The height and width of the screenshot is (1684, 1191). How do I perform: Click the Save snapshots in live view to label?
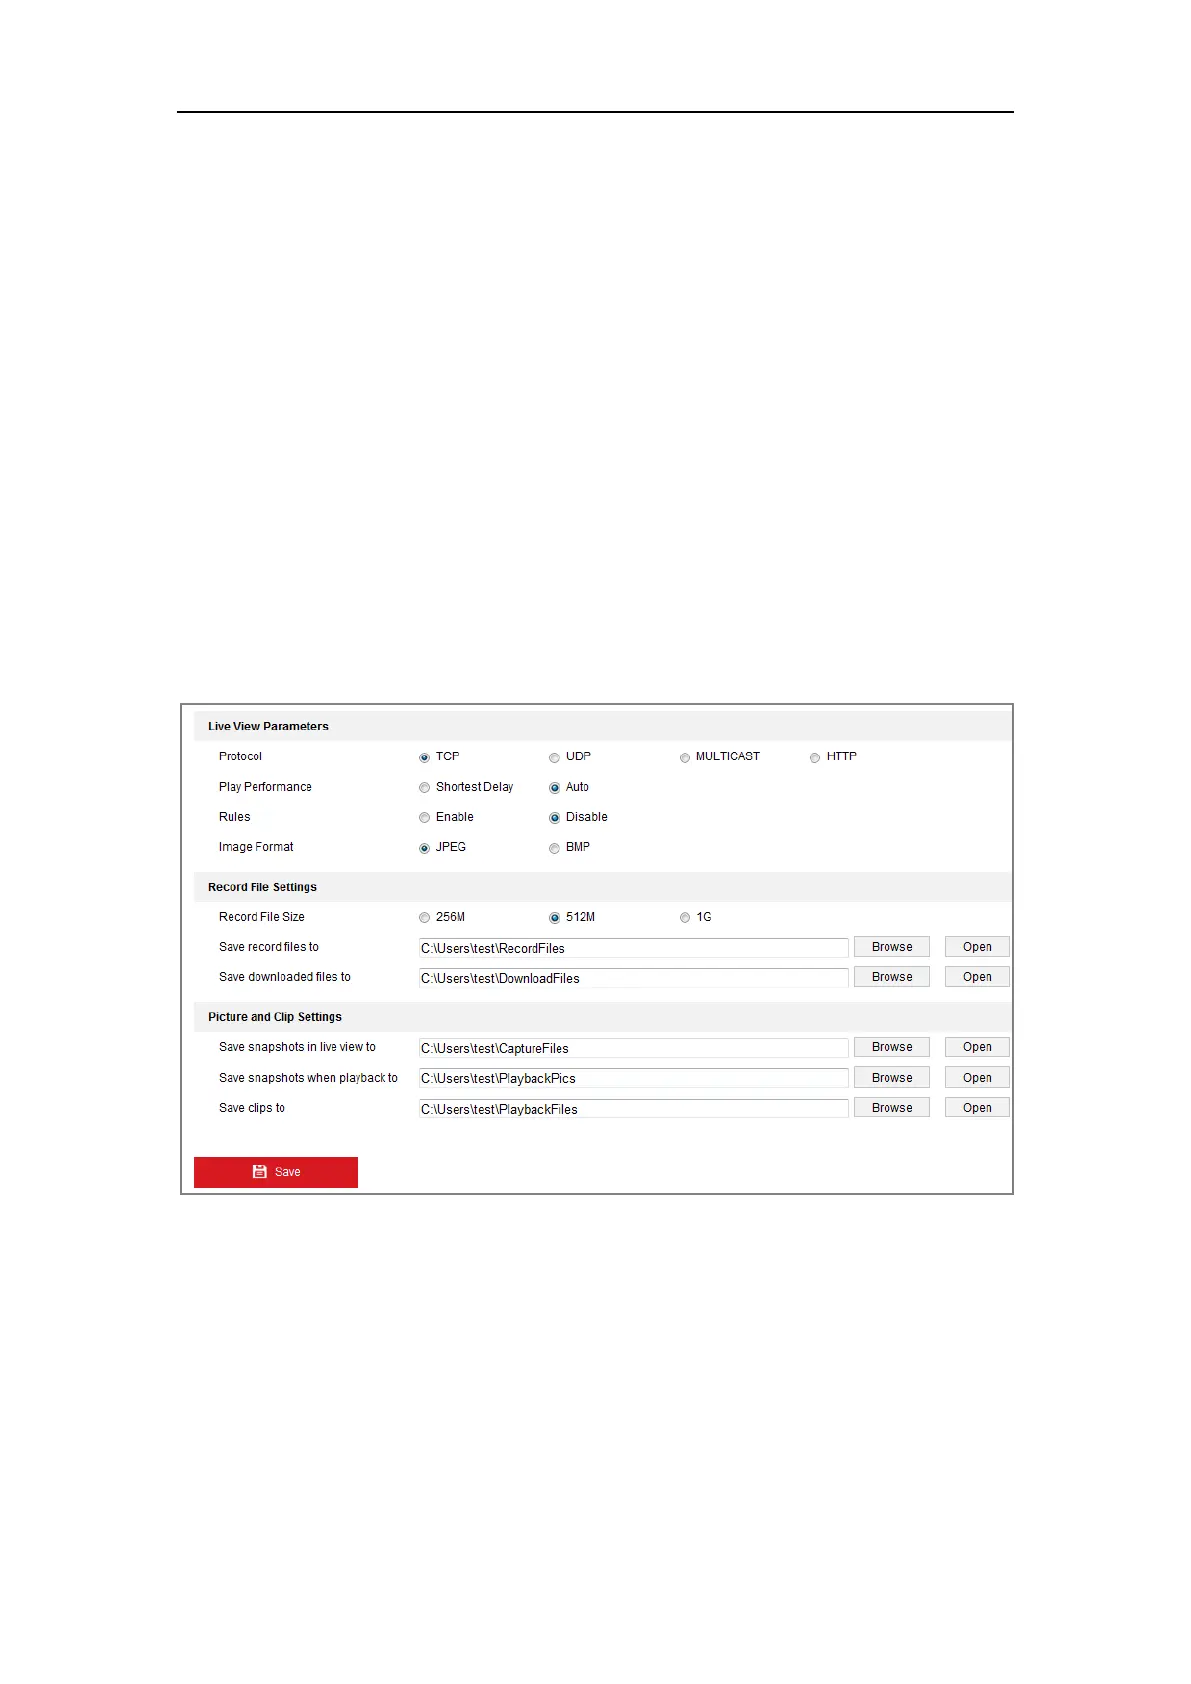[297, 1047]
